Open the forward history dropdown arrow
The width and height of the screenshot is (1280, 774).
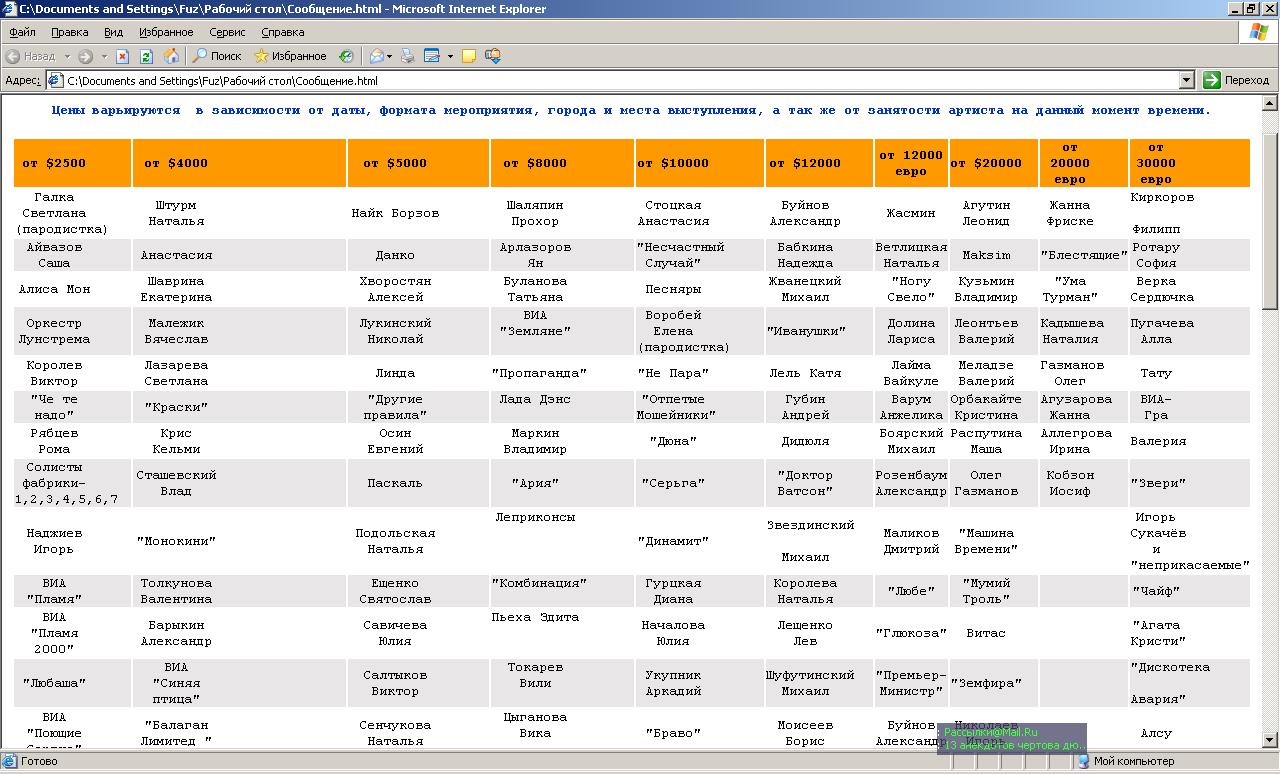click(x=104, y=56)
